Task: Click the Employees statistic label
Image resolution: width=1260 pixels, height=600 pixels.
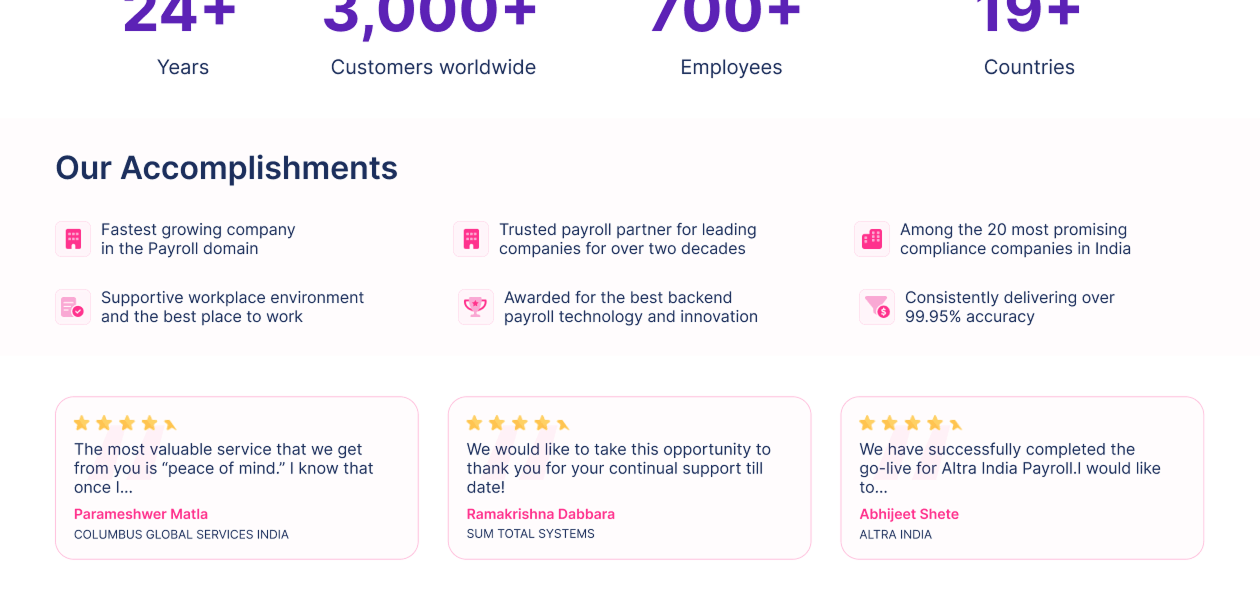Action: pyautogui.click(x=731, y=67)
